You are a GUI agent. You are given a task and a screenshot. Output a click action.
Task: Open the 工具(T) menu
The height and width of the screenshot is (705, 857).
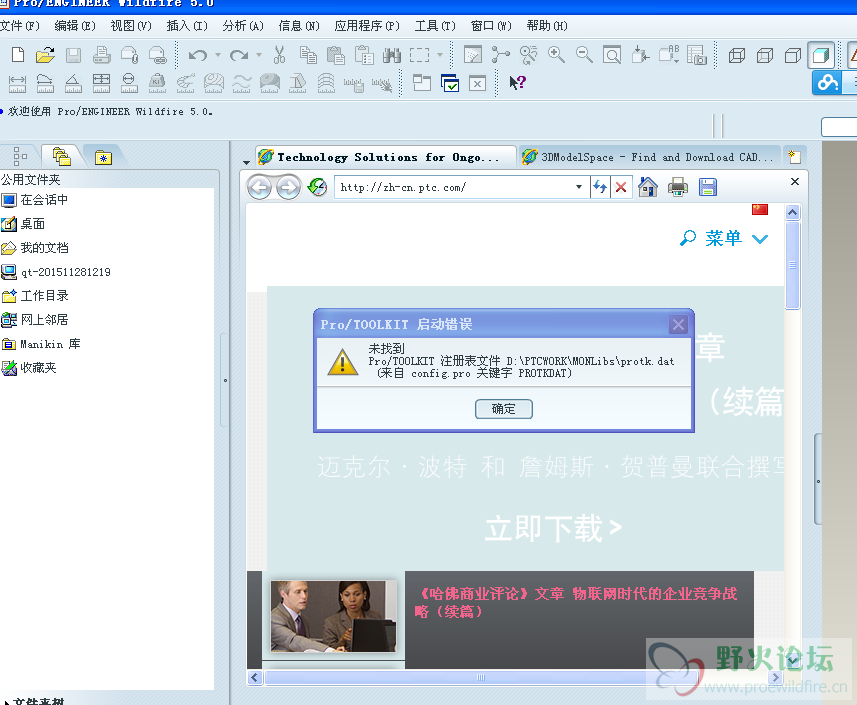(x=435, y=26)
